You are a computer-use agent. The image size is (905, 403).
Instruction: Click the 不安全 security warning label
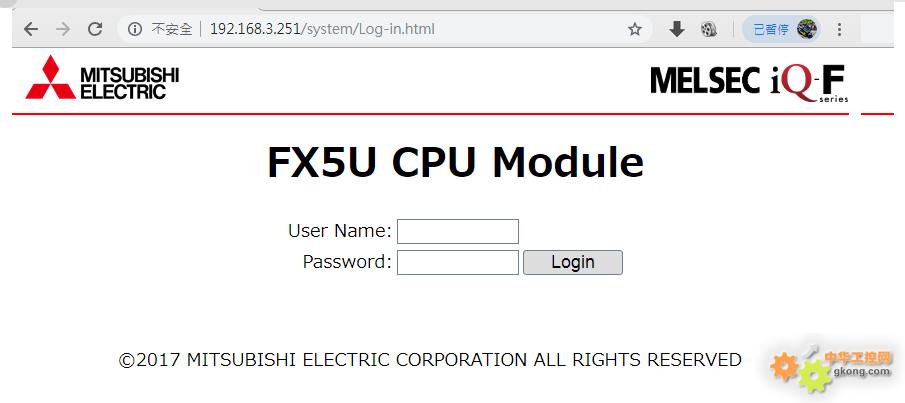tap(171, 29)
